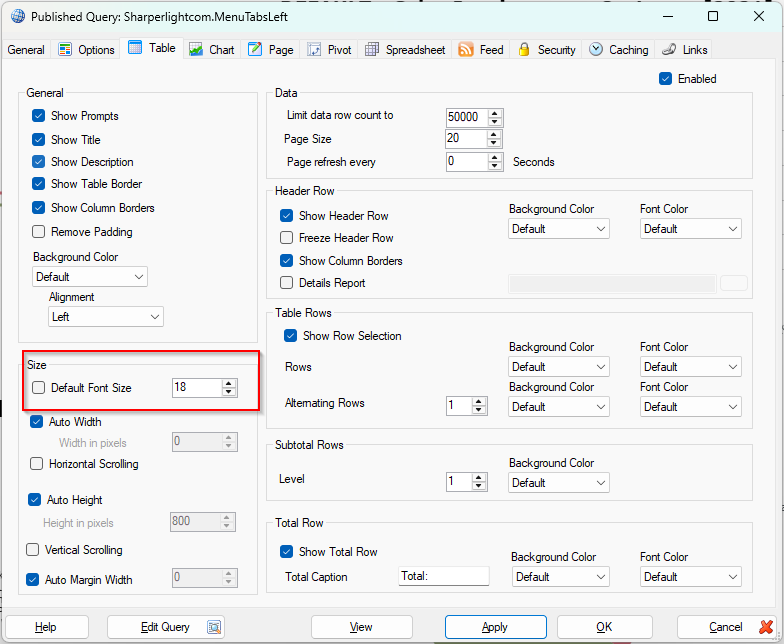The height and width of the screenshot is (644, 784).
Task: Toggle Show Title checkbox
Action: (x=38, y=140)
